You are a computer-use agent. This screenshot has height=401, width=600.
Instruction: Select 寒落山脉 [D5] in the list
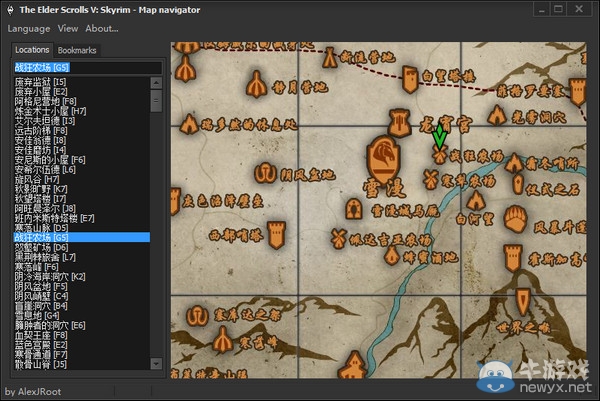pos(82,228)
